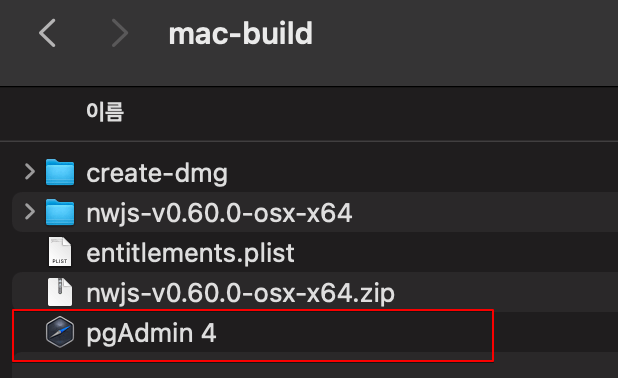Expand the create-dmg folder
The height and width of the screenshot is (378, 618).
pyautogui.click(x=30, y=172)
